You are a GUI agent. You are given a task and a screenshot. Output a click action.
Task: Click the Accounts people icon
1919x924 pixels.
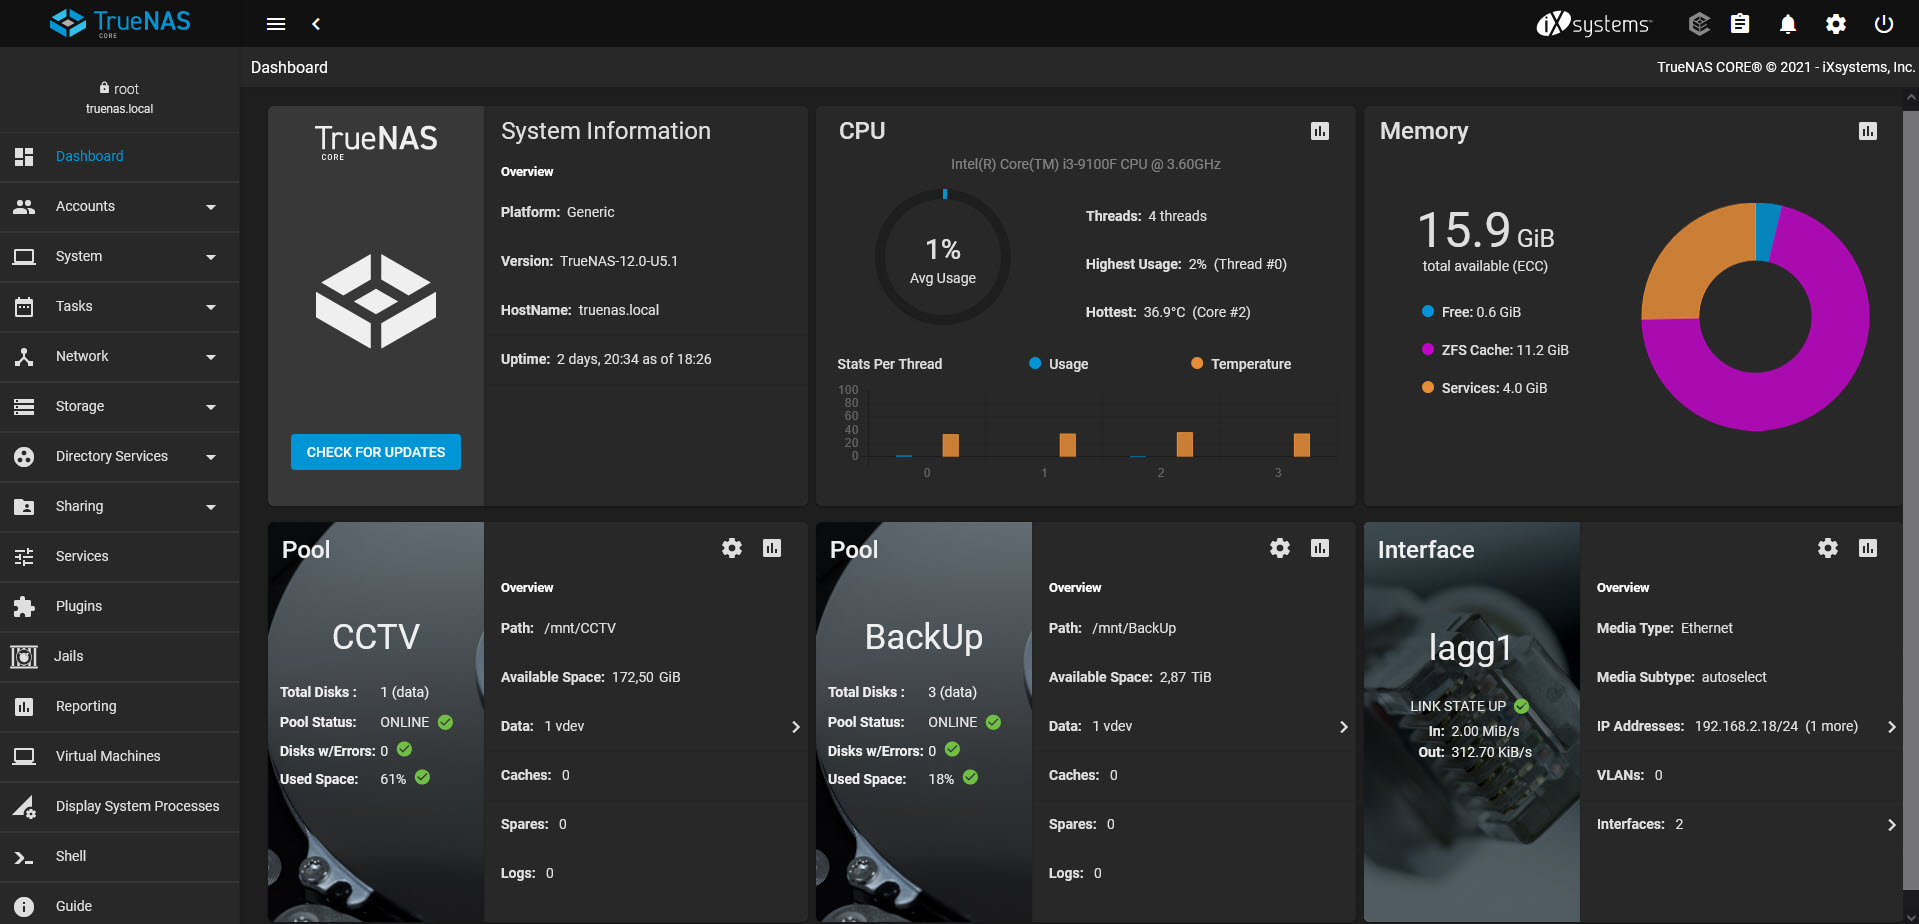(x=24, y=207)
